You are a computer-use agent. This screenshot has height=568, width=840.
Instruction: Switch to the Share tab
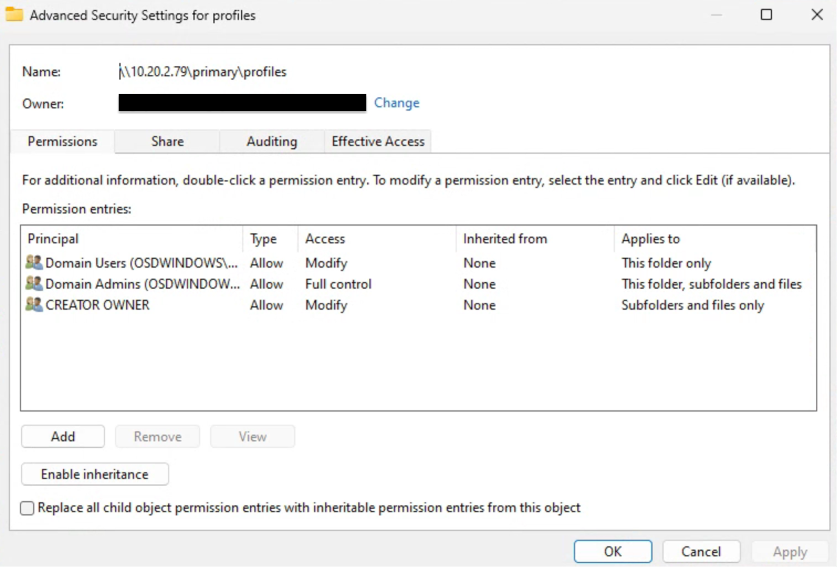(167, 142)
